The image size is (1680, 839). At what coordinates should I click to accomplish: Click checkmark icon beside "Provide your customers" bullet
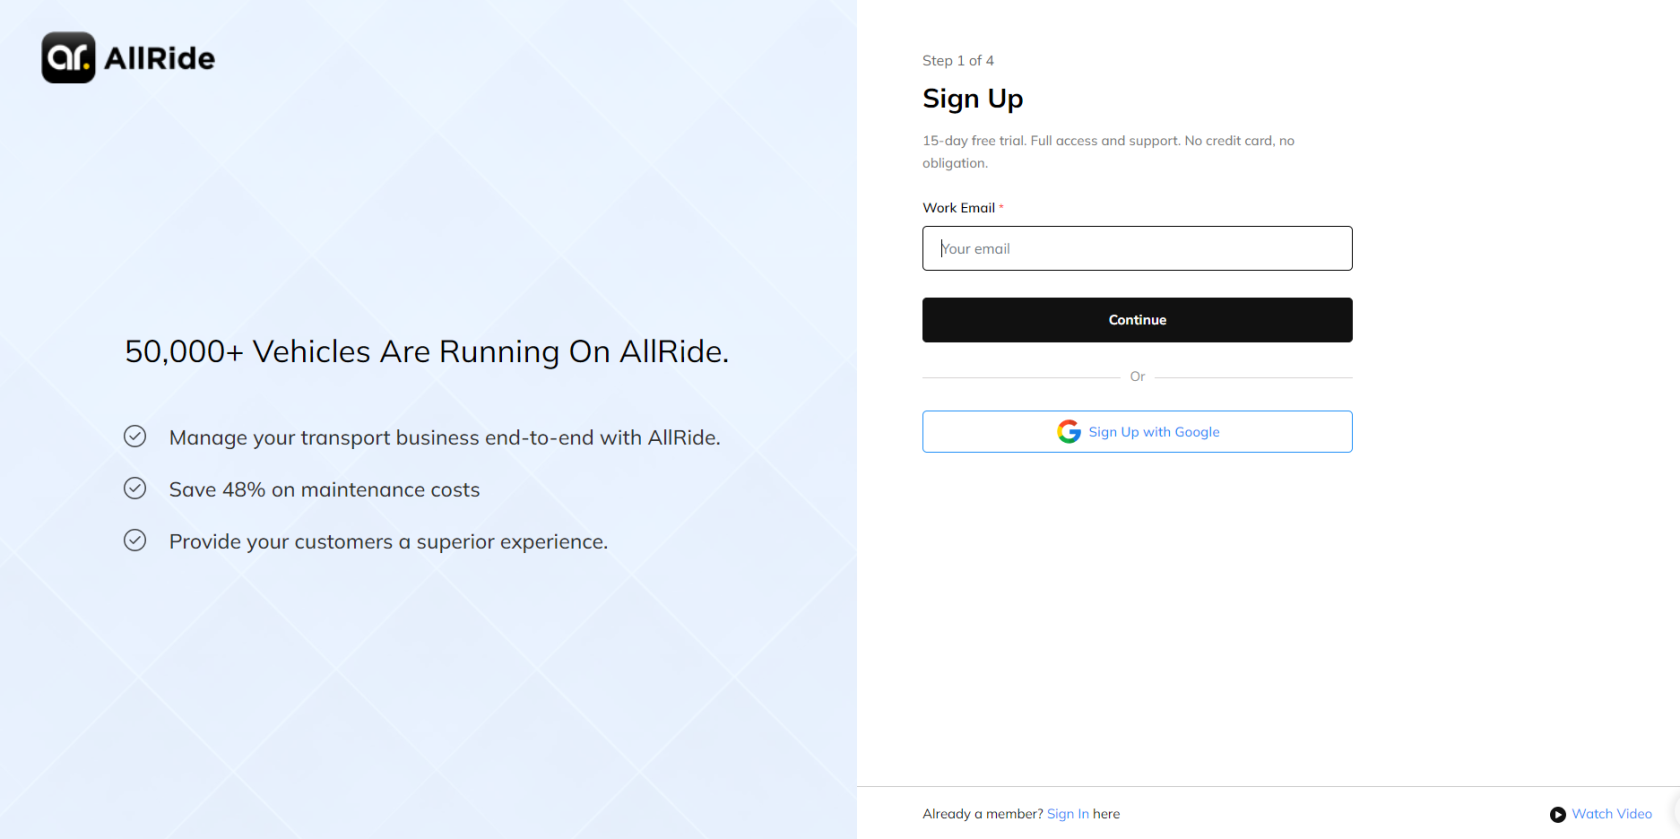[x=135, y=540]
